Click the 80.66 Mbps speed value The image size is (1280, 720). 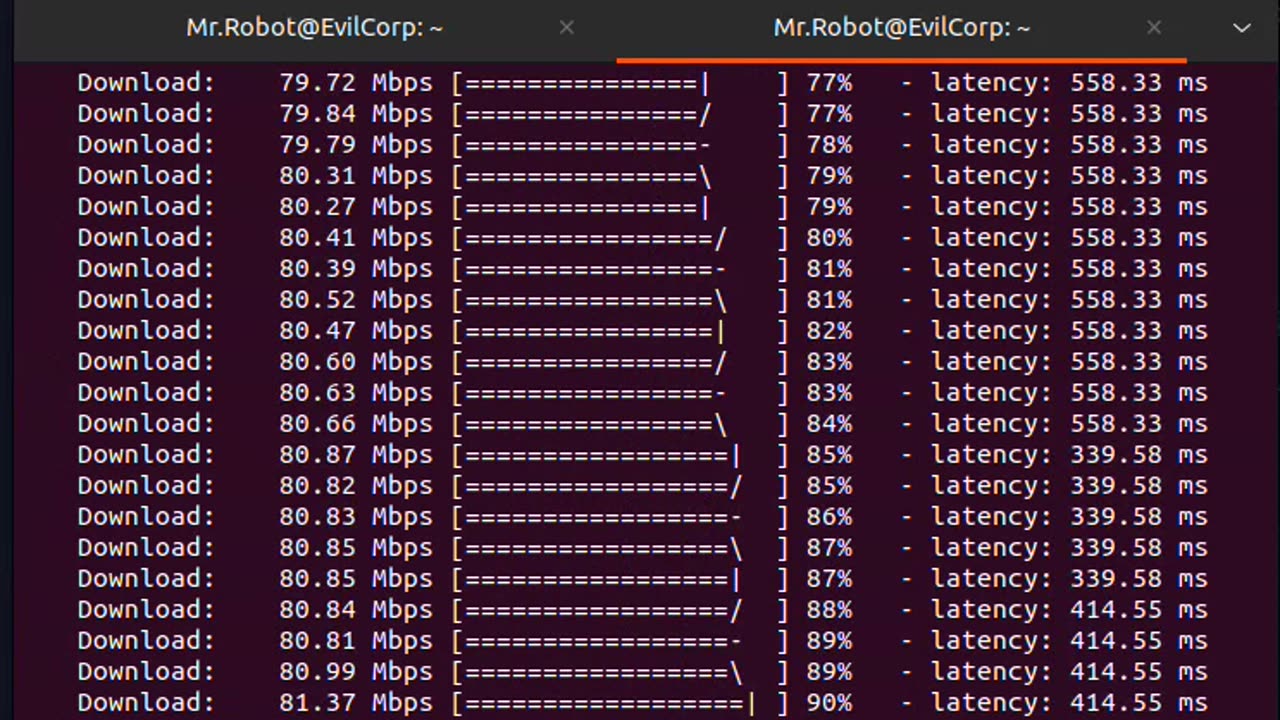(356, 424)
